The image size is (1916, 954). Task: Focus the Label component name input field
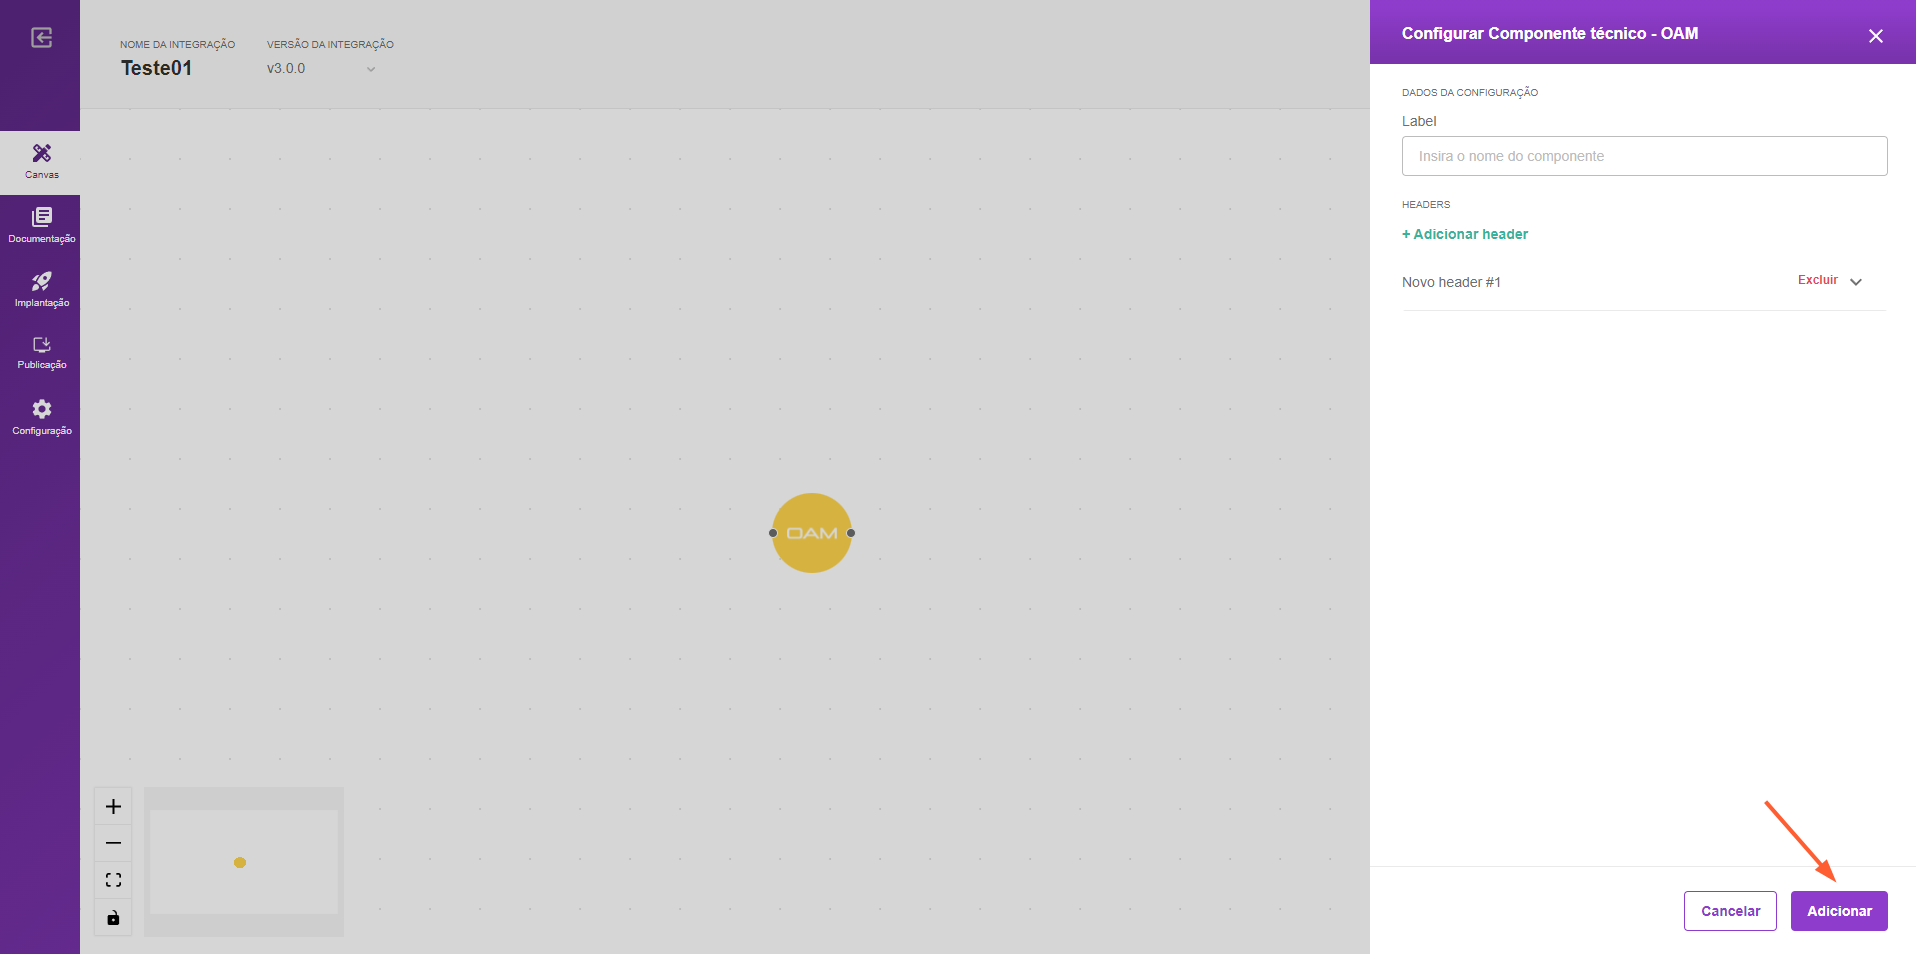(x=1644, y=156)
